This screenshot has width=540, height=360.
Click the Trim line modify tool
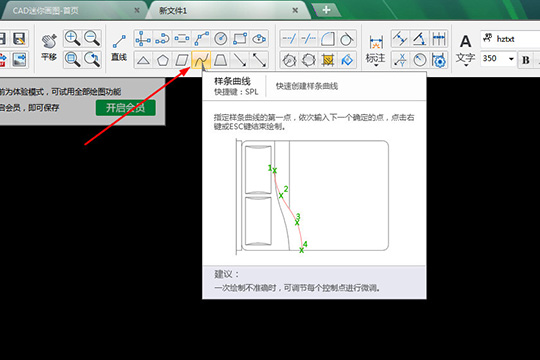pyautogui.click(x=308, y=39)
